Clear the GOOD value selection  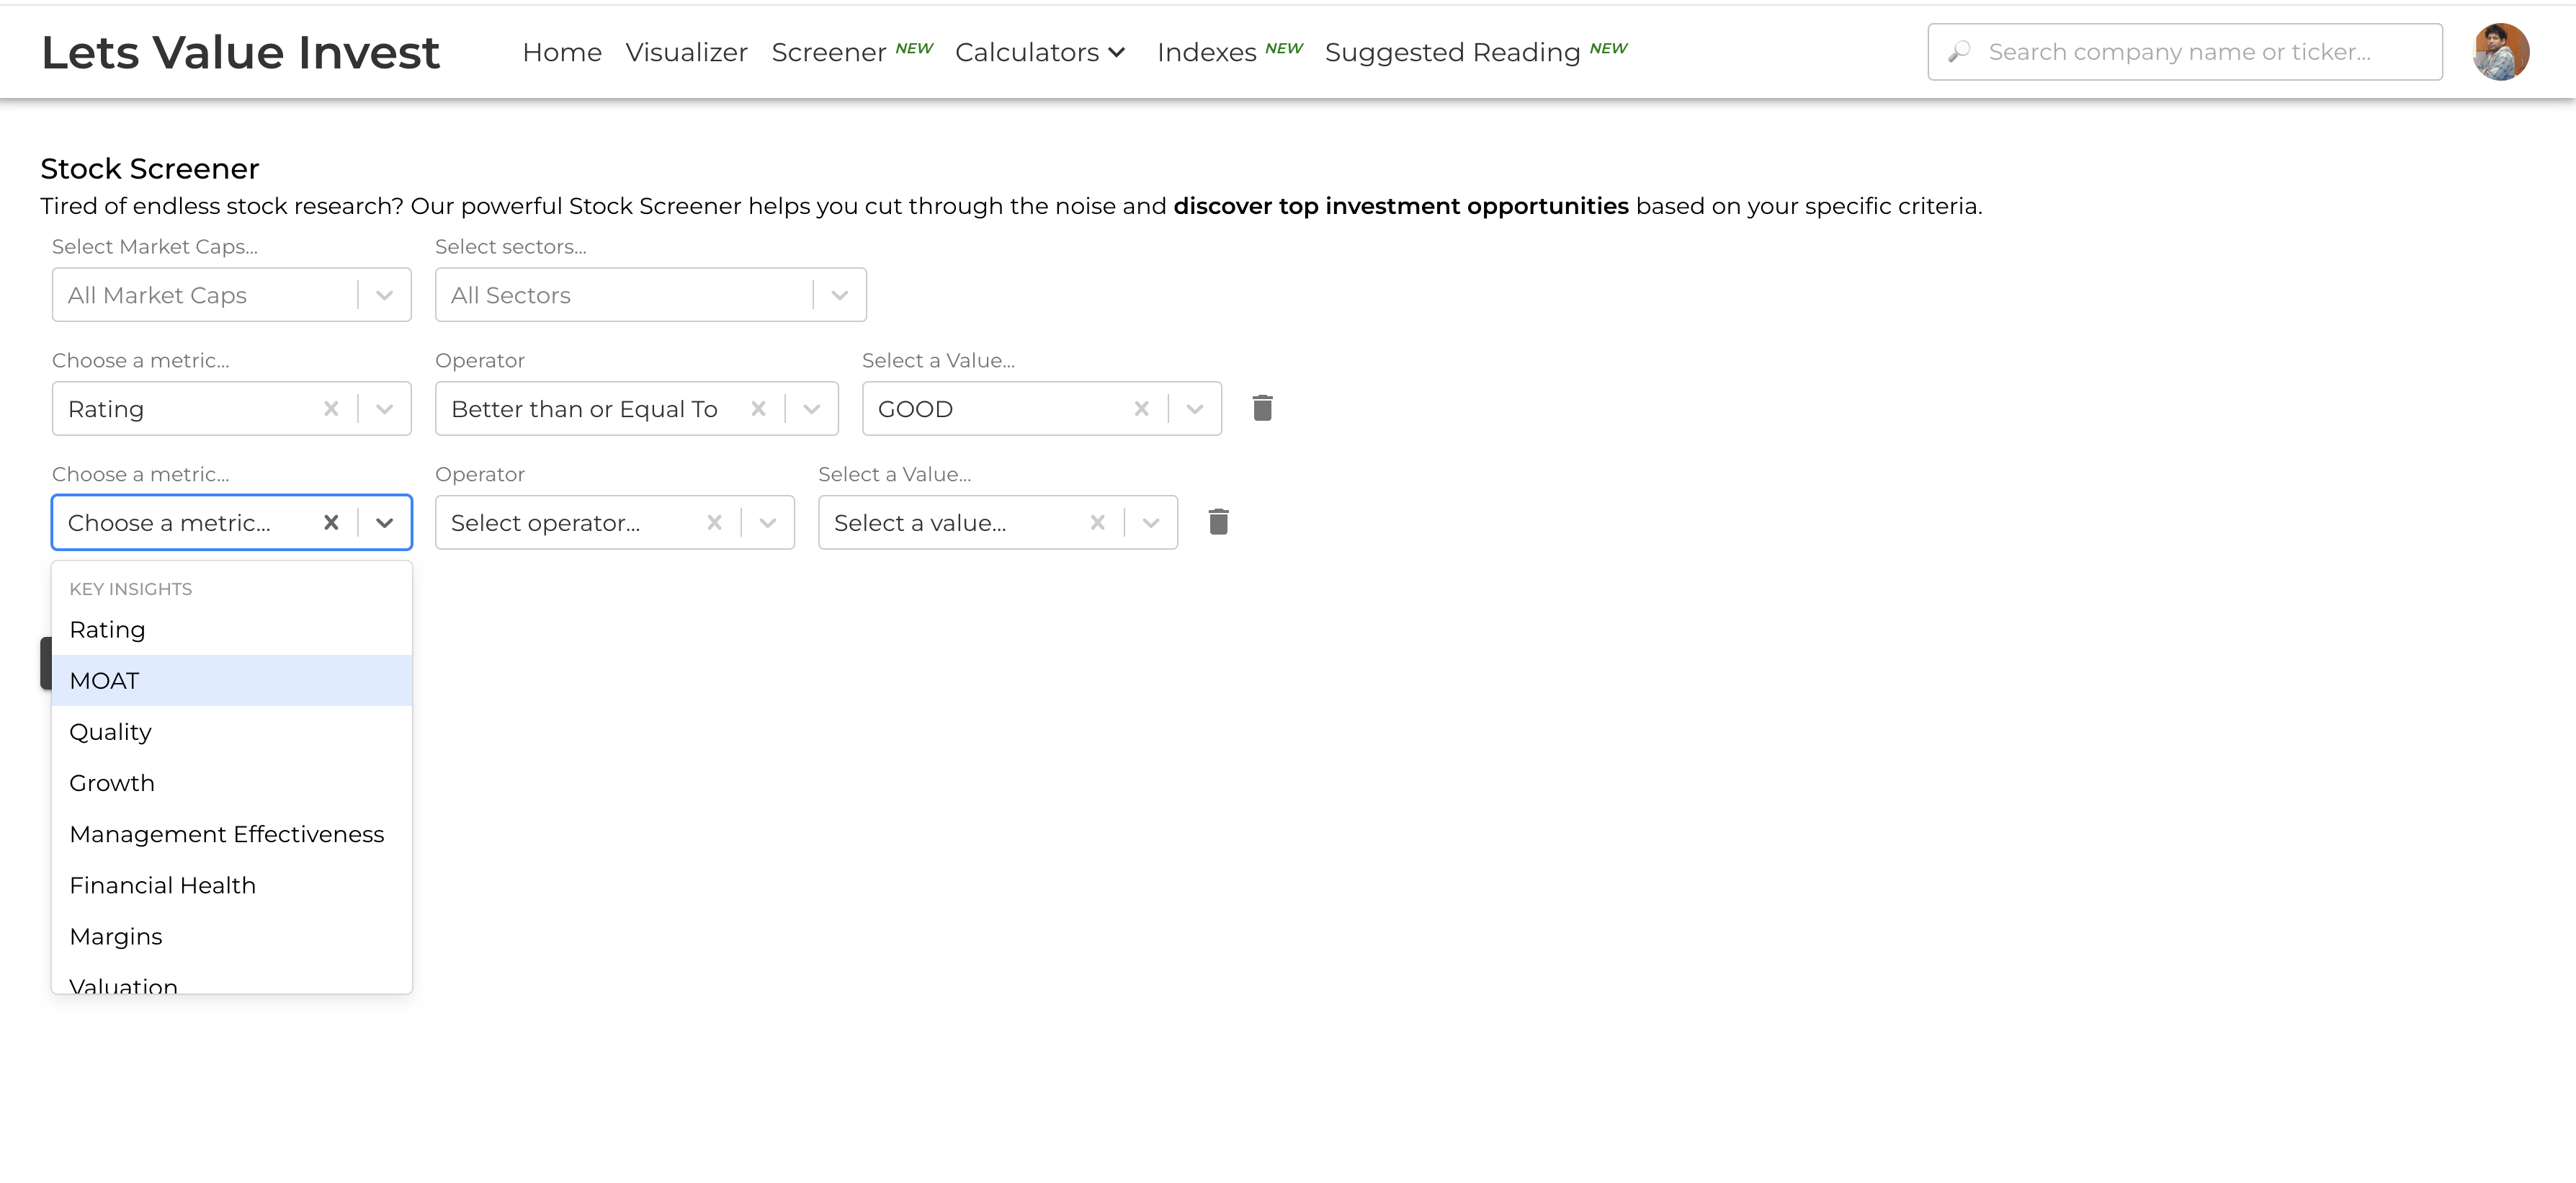(1141, 408)
